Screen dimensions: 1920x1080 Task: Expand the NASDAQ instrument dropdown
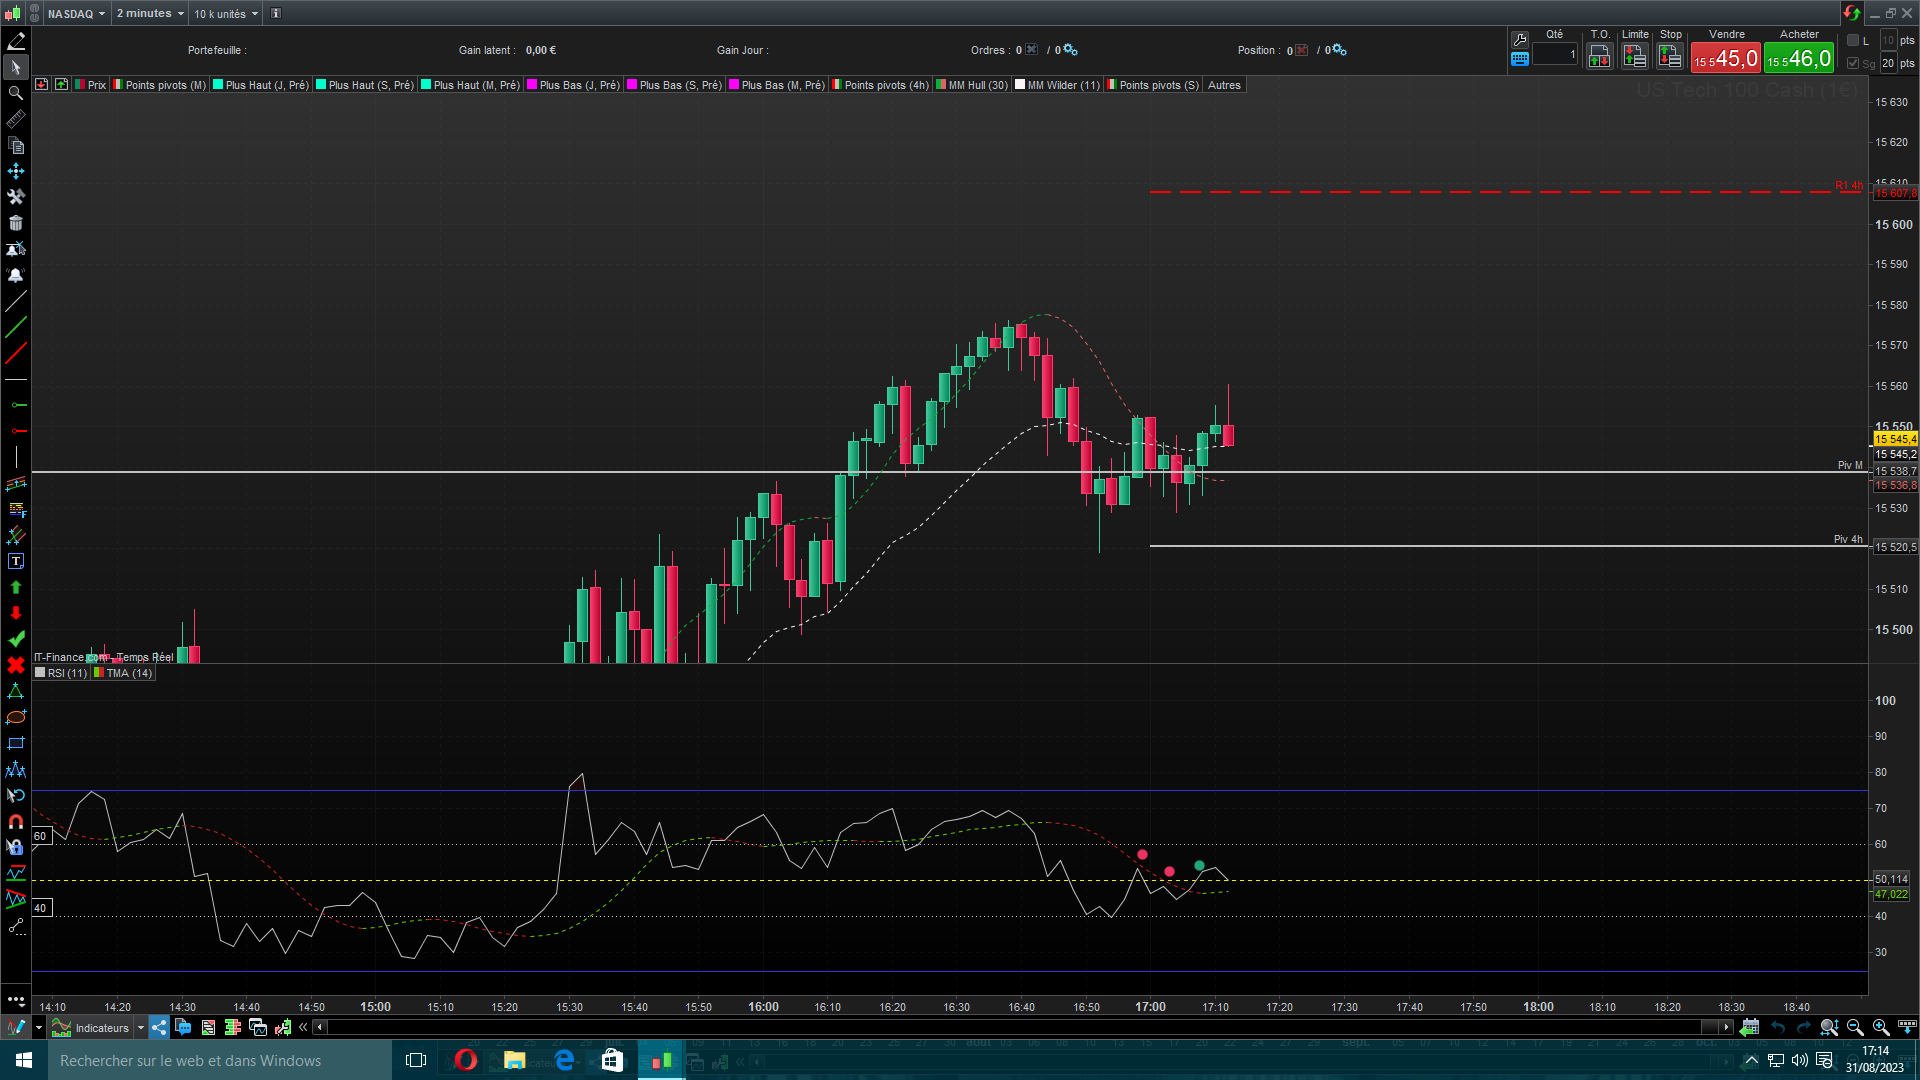coord(76,14)
